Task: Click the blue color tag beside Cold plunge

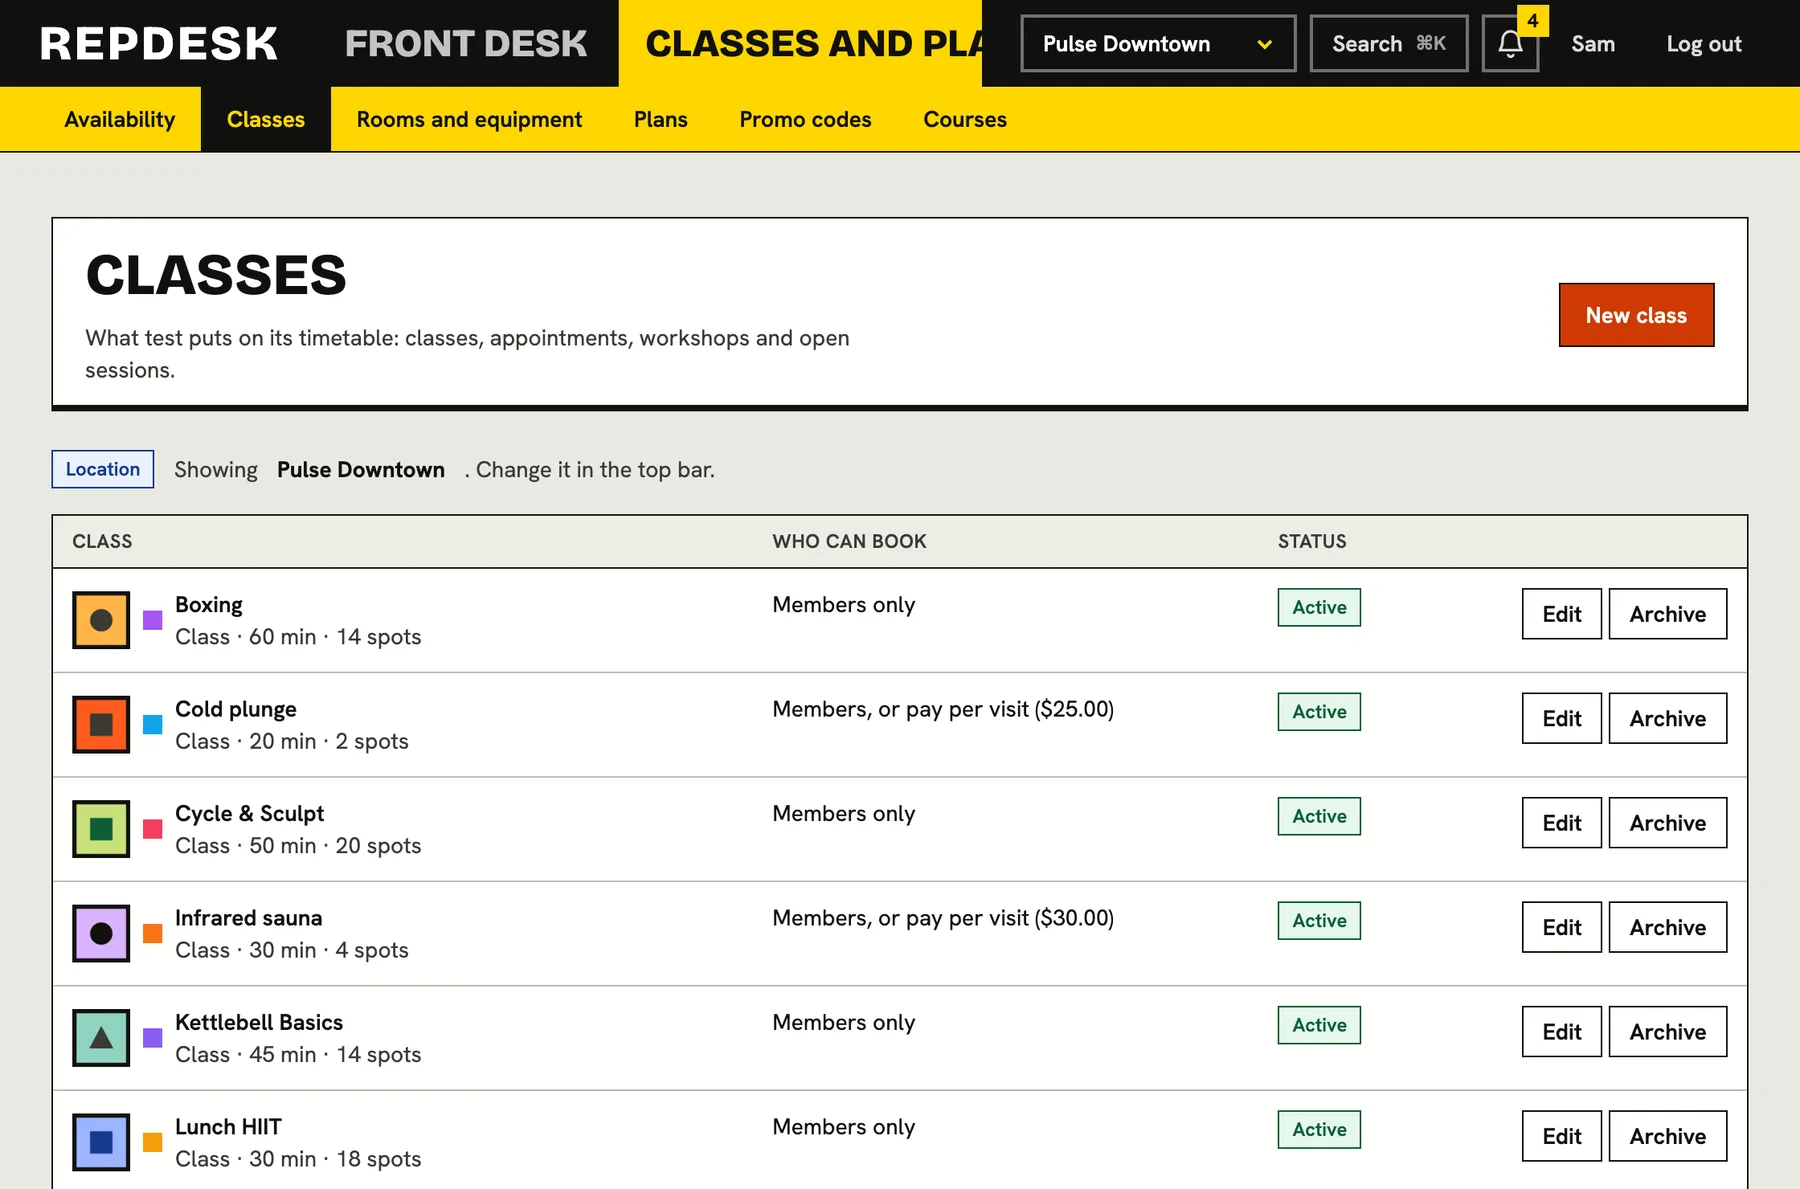Action: click(152, 724)
